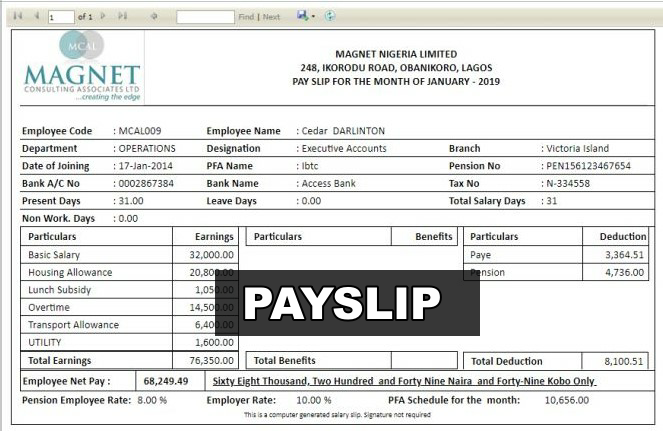
Task: Select department value OPERATIONS
Action: click(147, 148)
